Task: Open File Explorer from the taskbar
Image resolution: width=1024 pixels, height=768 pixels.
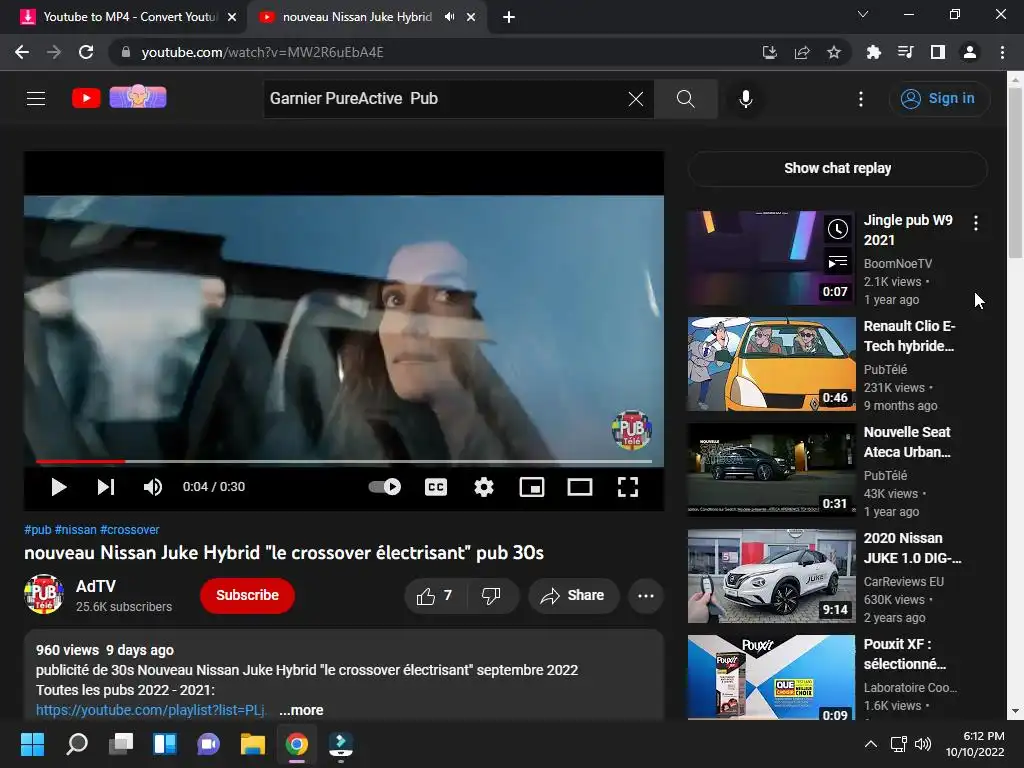Action: point(253,744)
